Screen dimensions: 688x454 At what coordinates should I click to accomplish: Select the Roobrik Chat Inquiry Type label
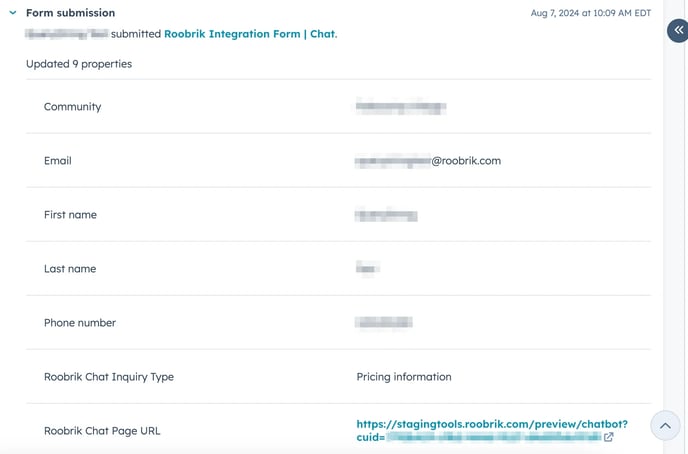point(109,377)
